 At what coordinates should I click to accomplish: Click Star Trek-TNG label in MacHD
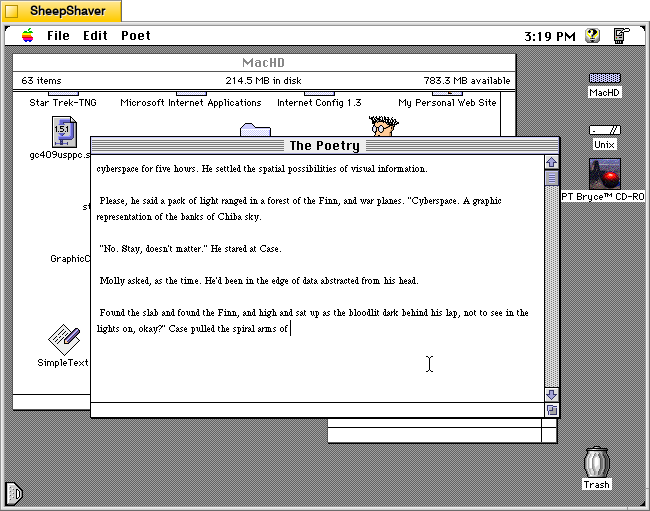click(x=63, y=102)
